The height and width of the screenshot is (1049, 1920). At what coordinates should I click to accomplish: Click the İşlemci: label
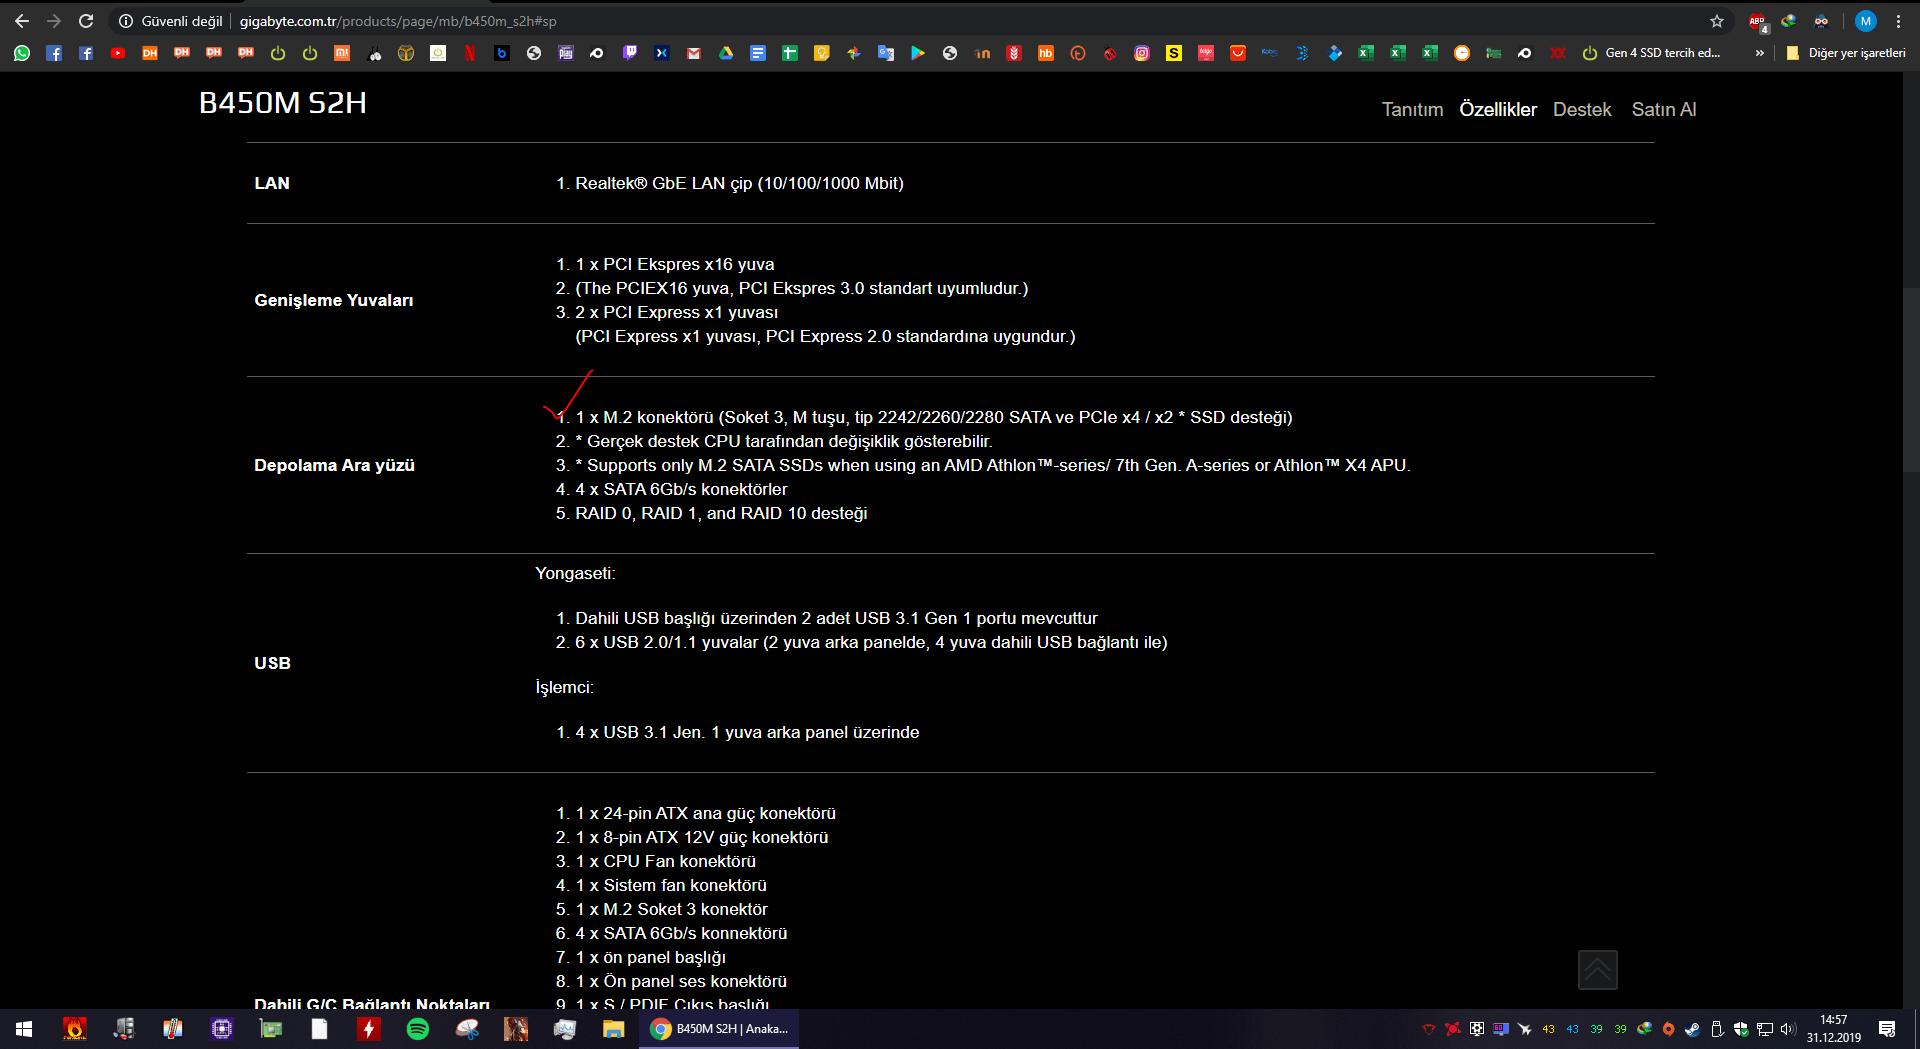point(564,688)
